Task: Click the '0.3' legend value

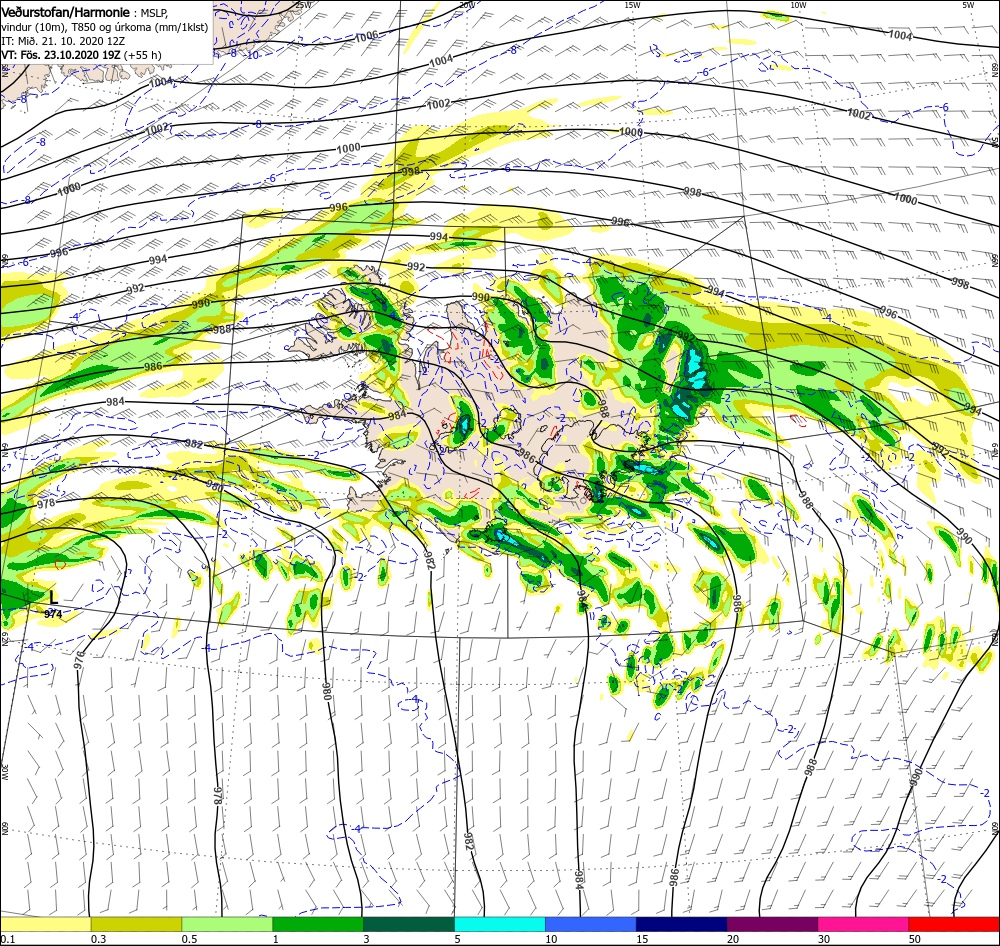Action: click(x=98, y=939)
